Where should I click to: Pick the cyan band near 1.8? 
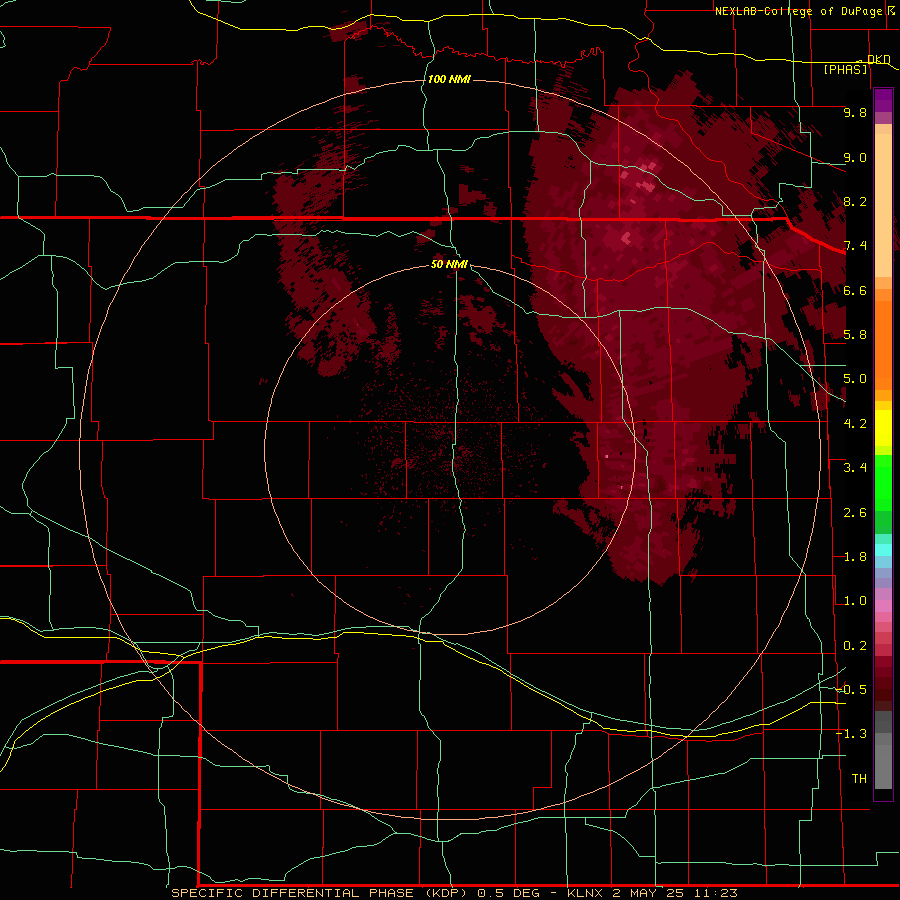pos(883,550)
